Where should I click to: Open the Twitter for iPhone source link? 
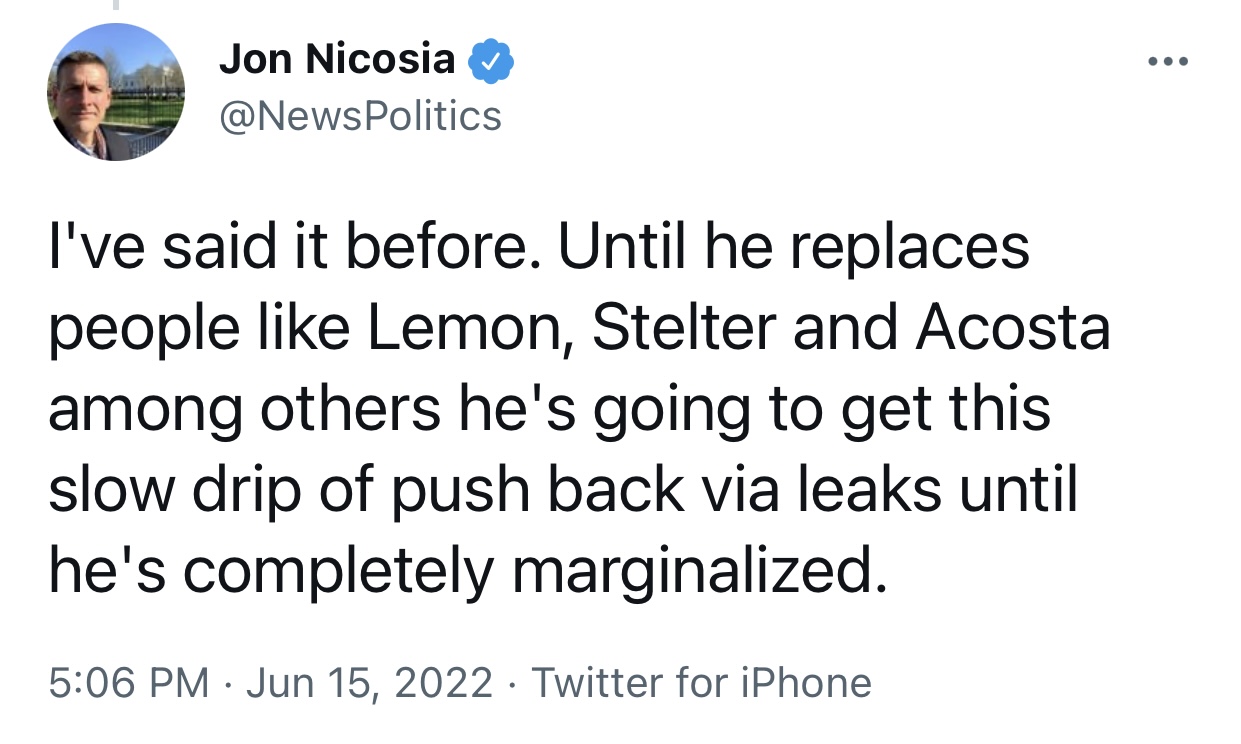pyautogui.click(x=701, y=684)
